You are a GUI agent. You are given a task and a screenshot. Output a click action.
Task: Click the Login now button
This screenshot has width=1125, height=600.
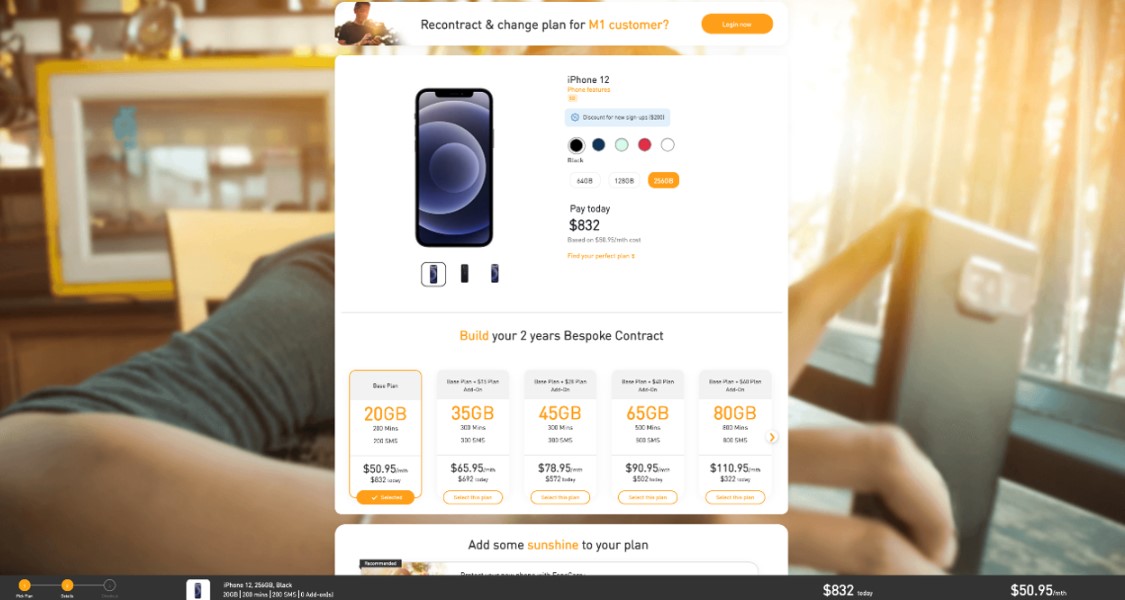737,24
